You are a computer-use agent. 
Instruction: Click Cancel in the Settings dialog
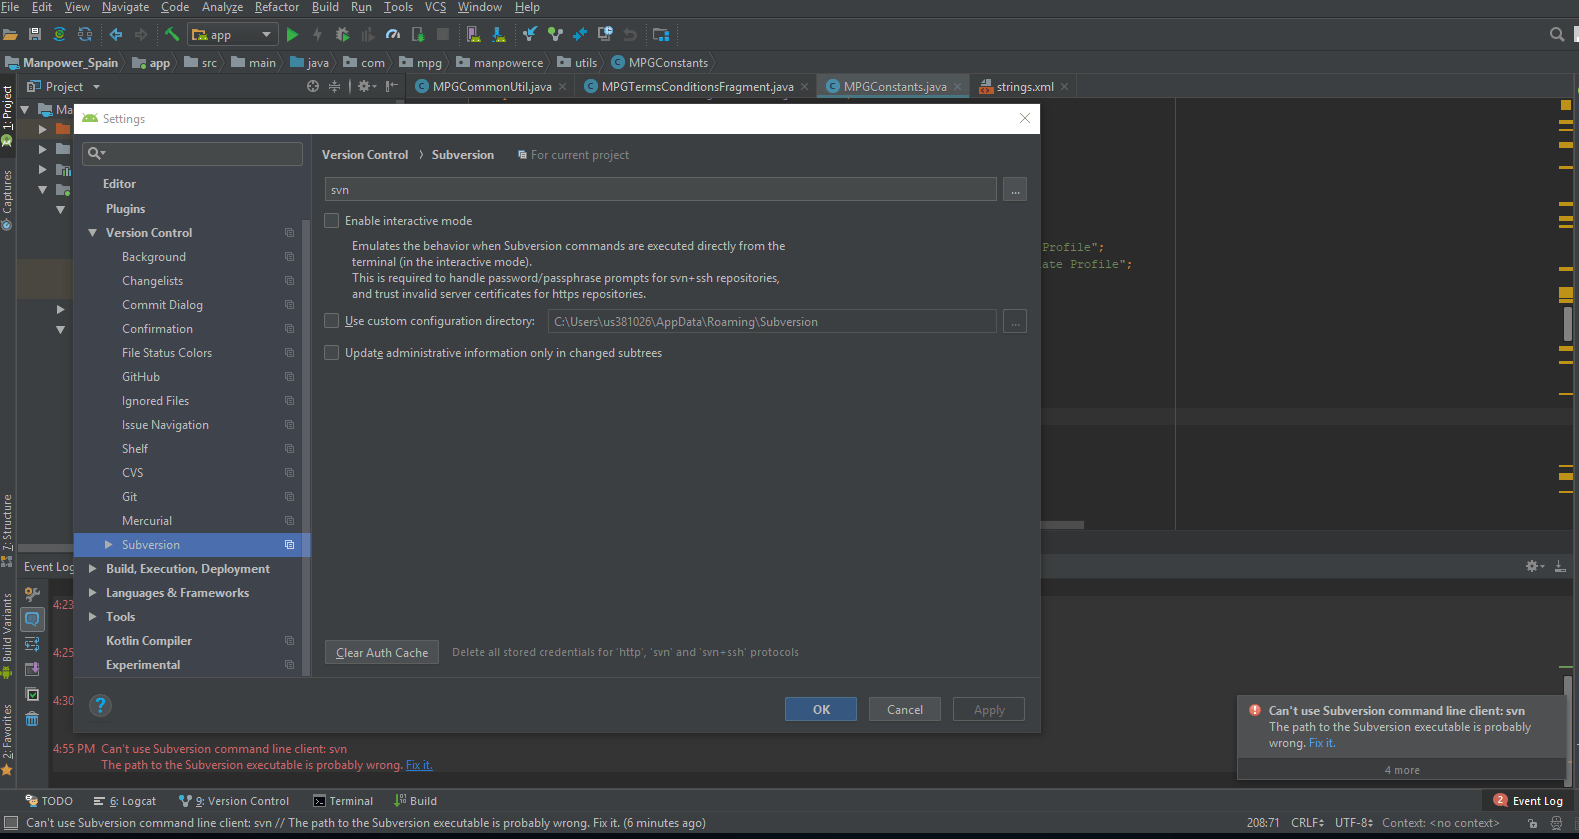[905, 709]
